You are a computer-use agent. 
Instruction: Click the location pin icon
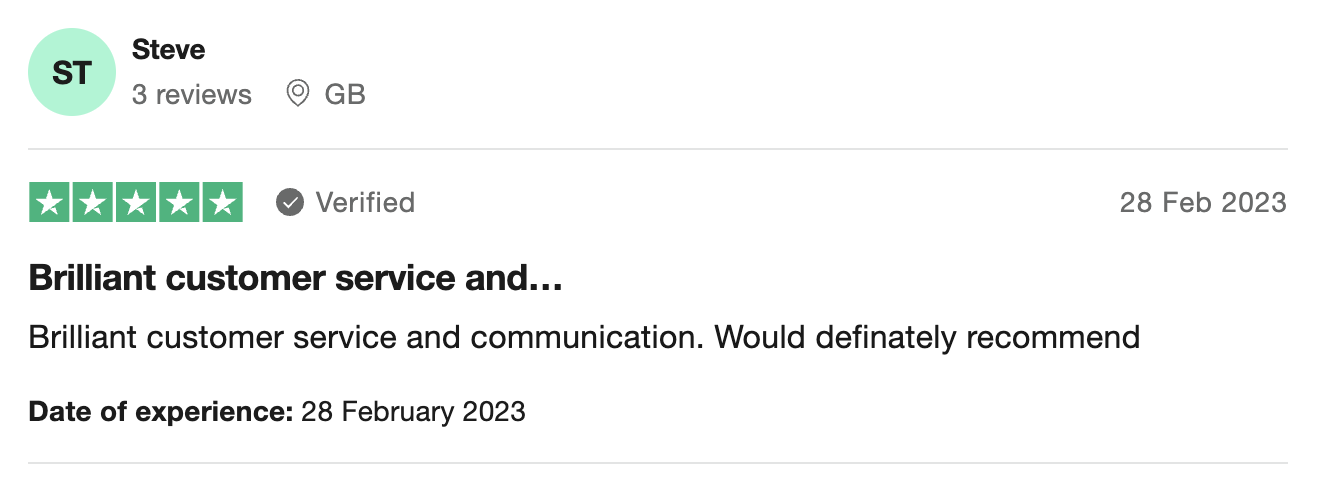[297, 94]
